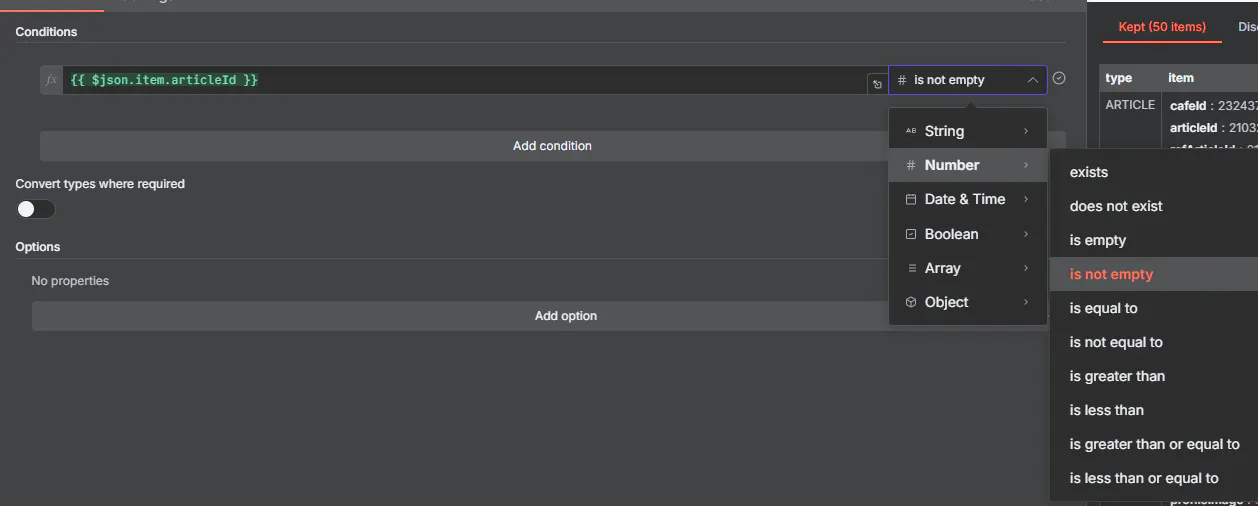Choose 'is equal to' number operator
This screenshot has height=506, width=1258.
[1103, 308]
